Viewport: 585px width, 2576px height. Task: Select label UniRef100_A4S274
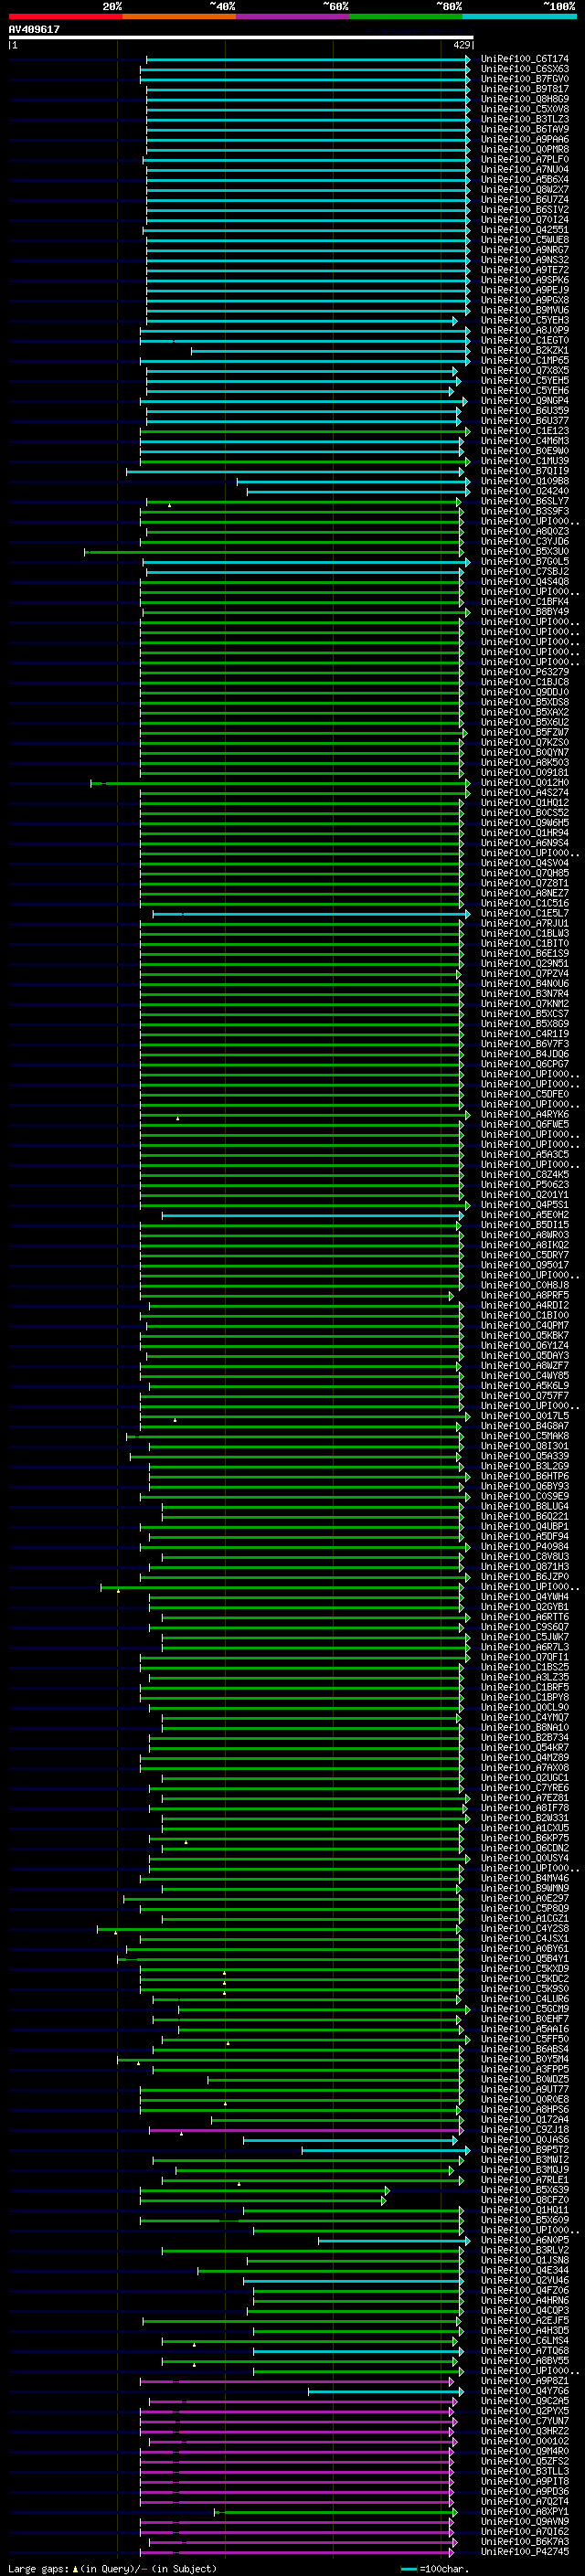coord(525,793)
